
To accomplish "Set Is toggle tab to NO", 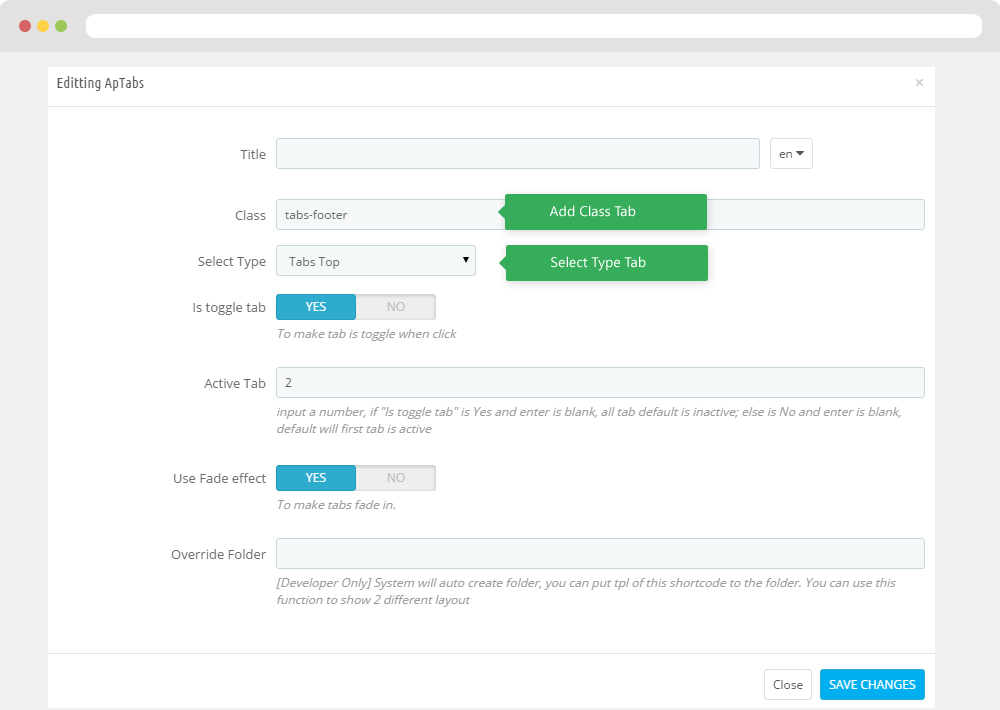I will pyautogui.click(x=395, y=307).
